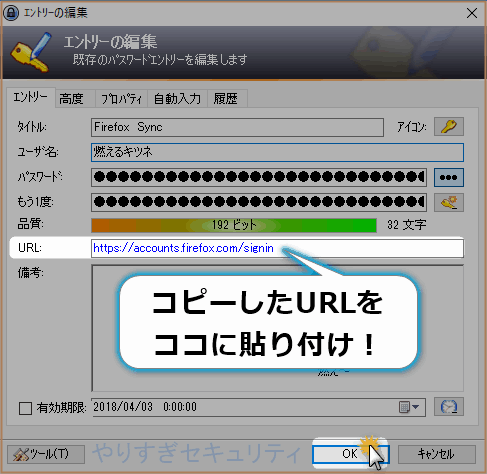Click the user name field 燃えるキツネ

point(277,152)
